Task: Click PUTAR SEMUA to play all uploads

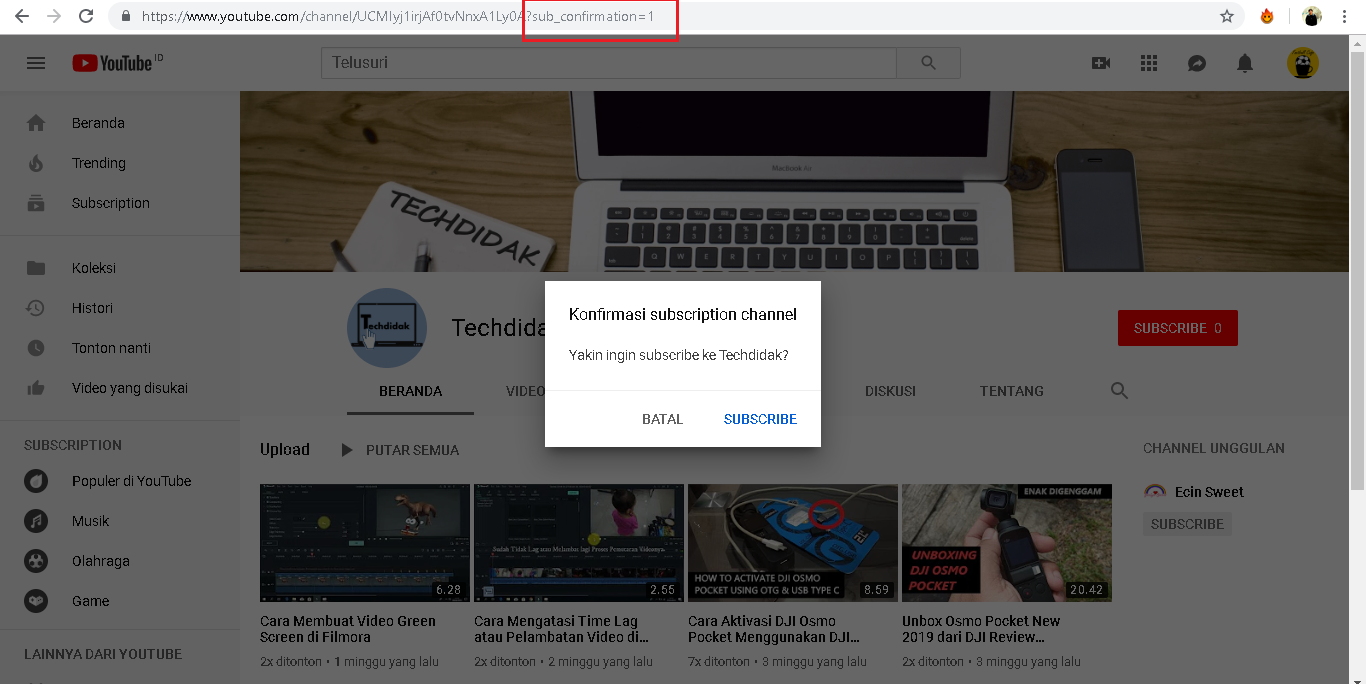Action: click(413, 449)
